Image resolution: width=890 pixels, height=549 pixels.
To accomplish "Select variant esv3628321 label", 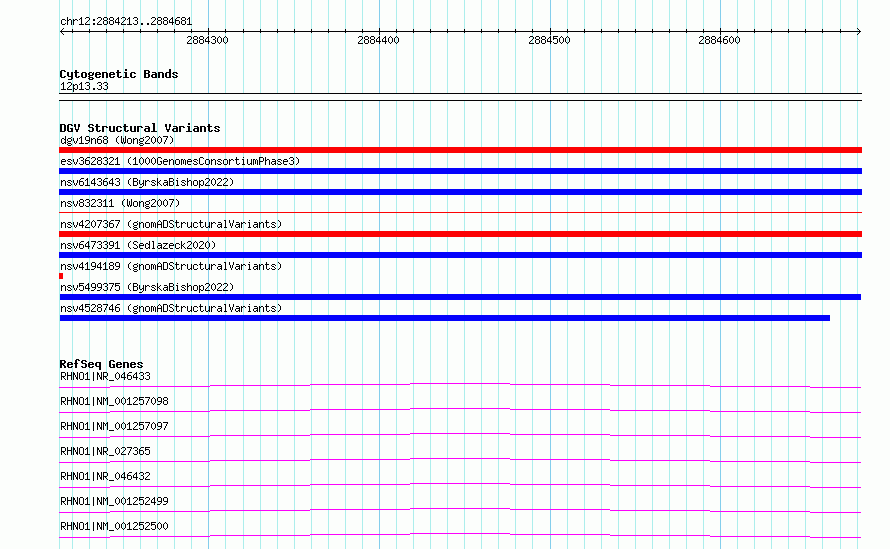I will (180, 161).
